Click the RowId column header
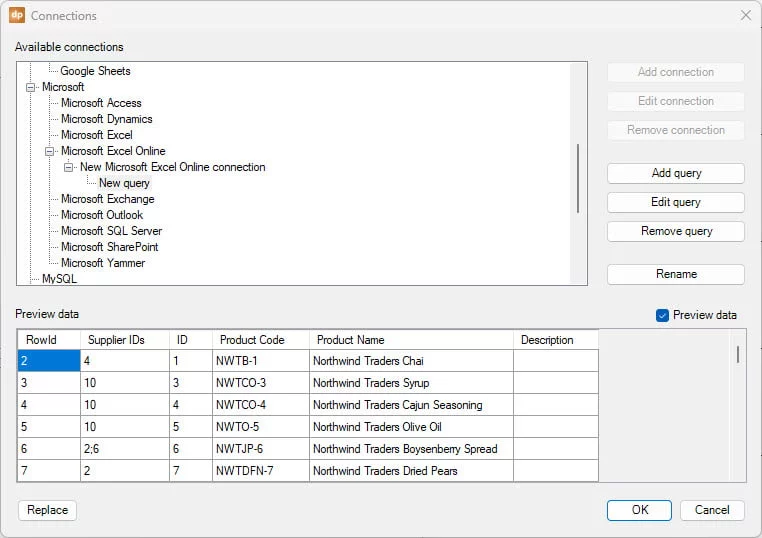The width and height of the screenshot is (762, 538). pos(49,340)
